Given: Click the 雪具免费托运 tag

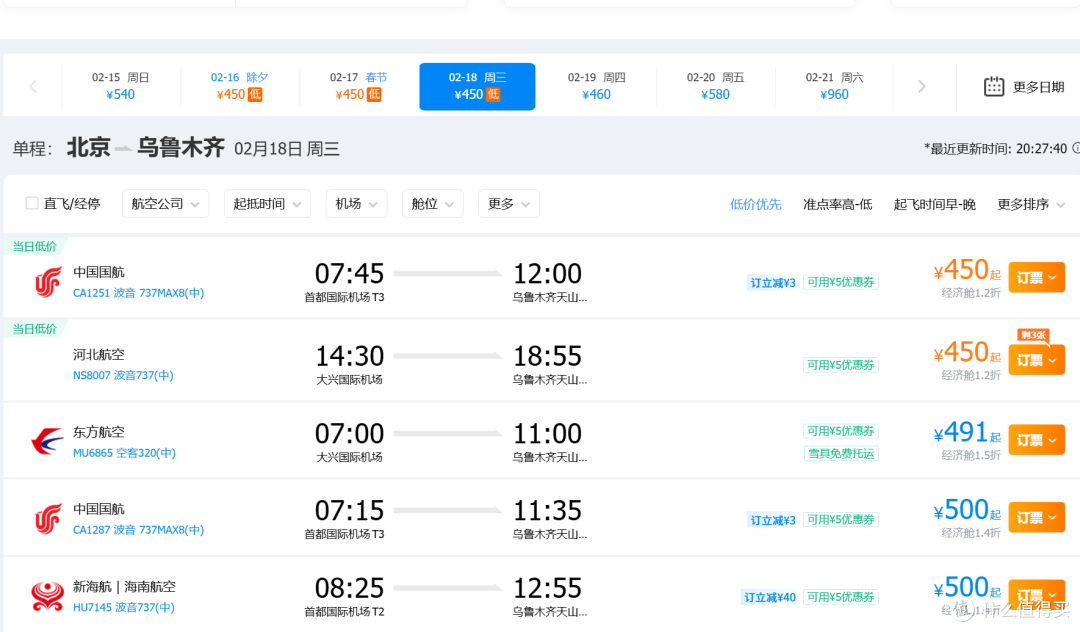Looking at the screenshot, I should 841,454.
